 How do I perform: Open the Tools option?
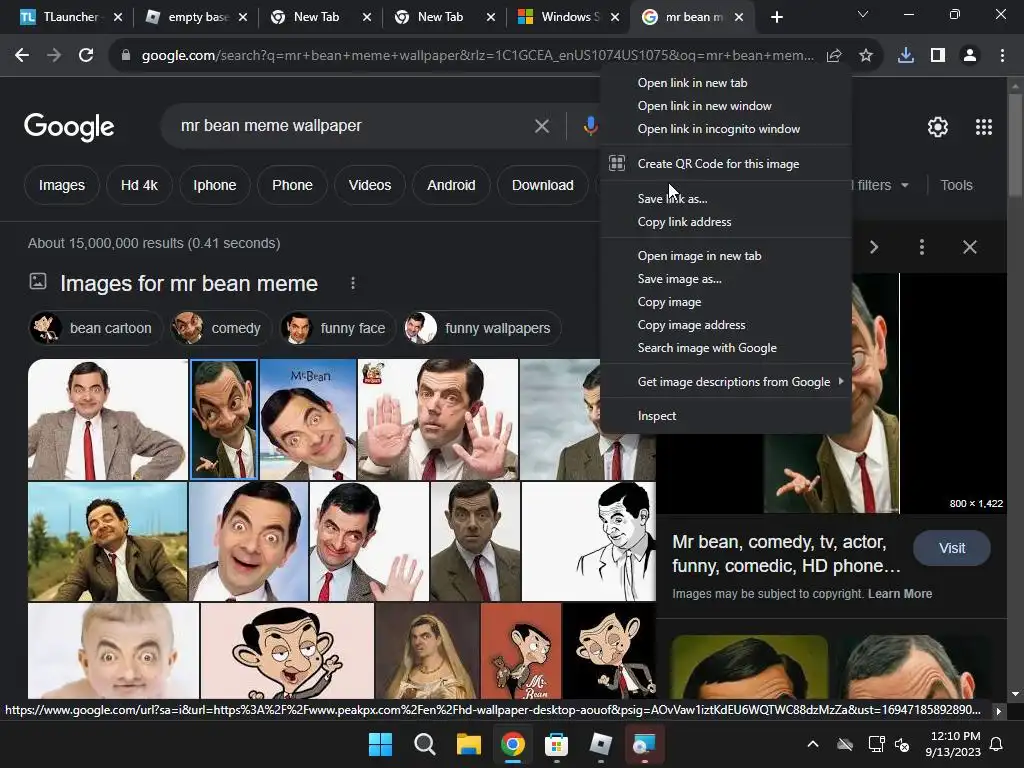click(957, 185)
